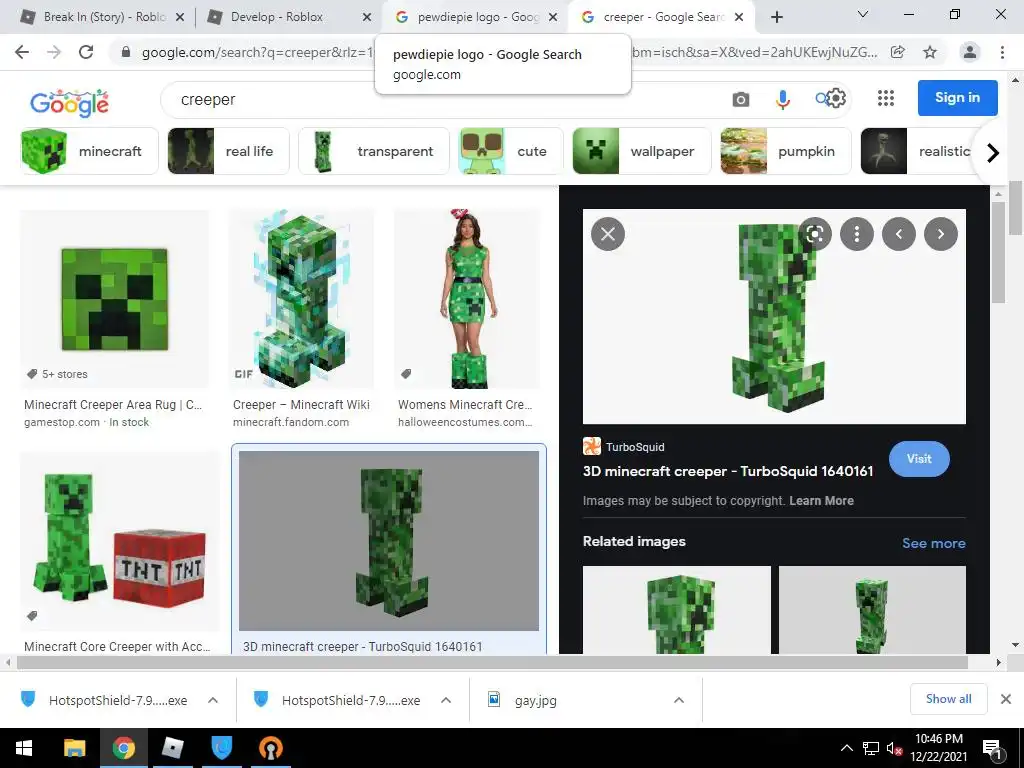The width and height of the screenshot is (1024, 768).
Task: Close the Develop - Roblox tab
Action: click(x=367, y=17)
